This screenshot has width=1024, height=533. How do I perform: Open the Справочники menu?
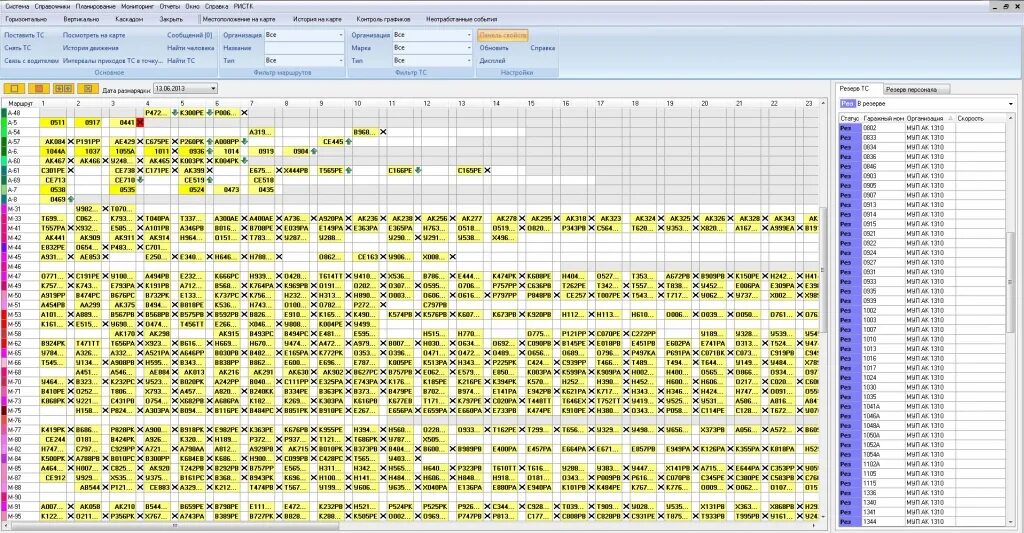(52, 7)
